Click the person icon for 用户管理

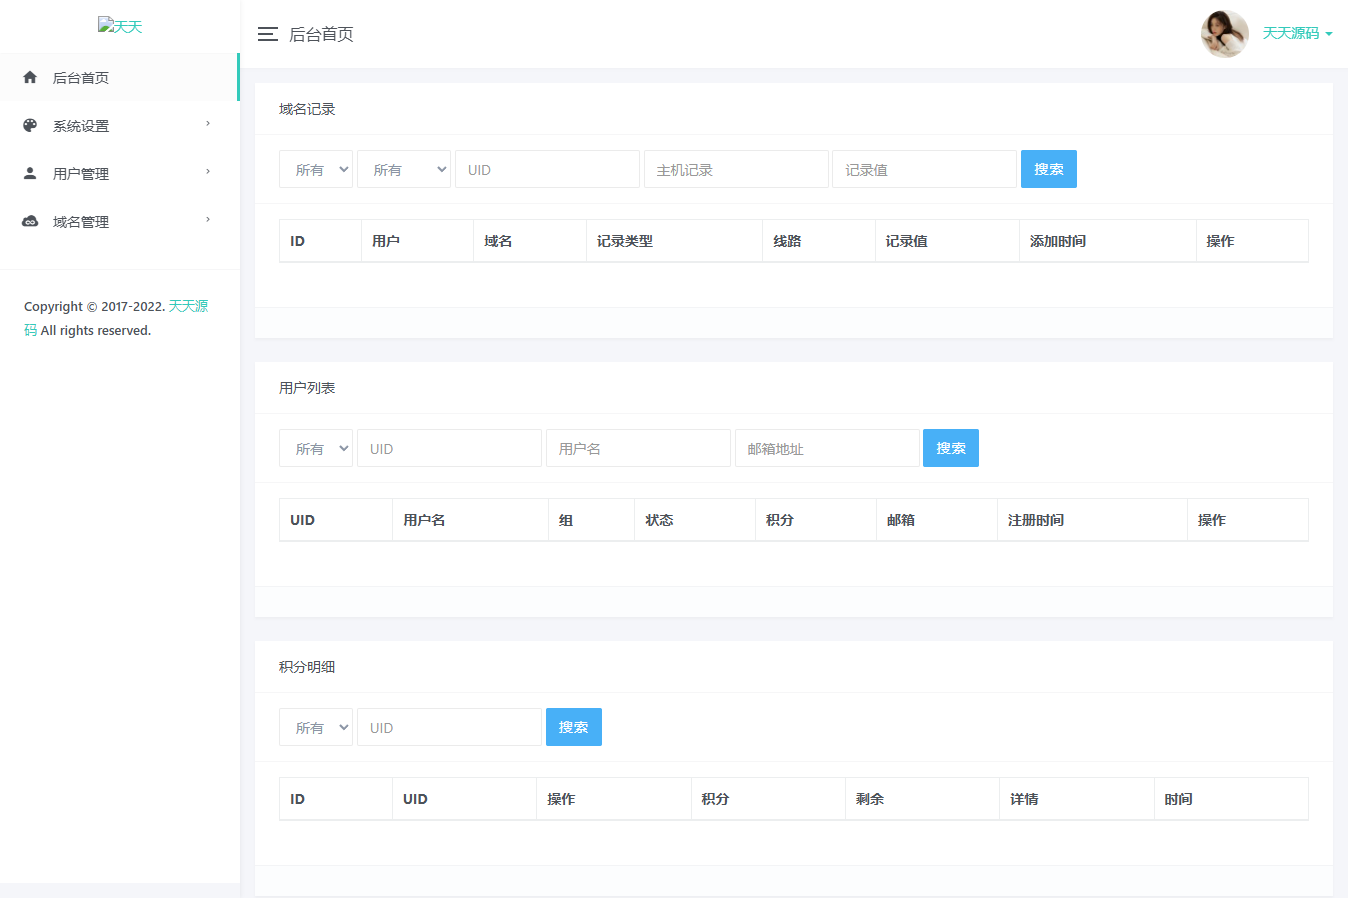[x=30, y=172]
